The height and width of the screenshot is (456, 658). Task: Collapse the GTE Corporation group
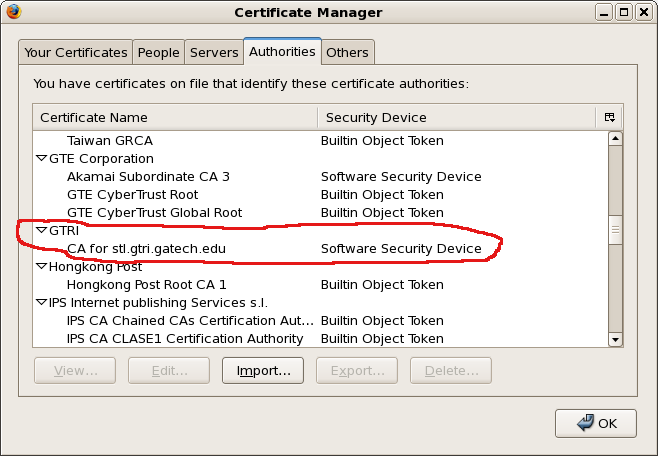coord(41,159)
